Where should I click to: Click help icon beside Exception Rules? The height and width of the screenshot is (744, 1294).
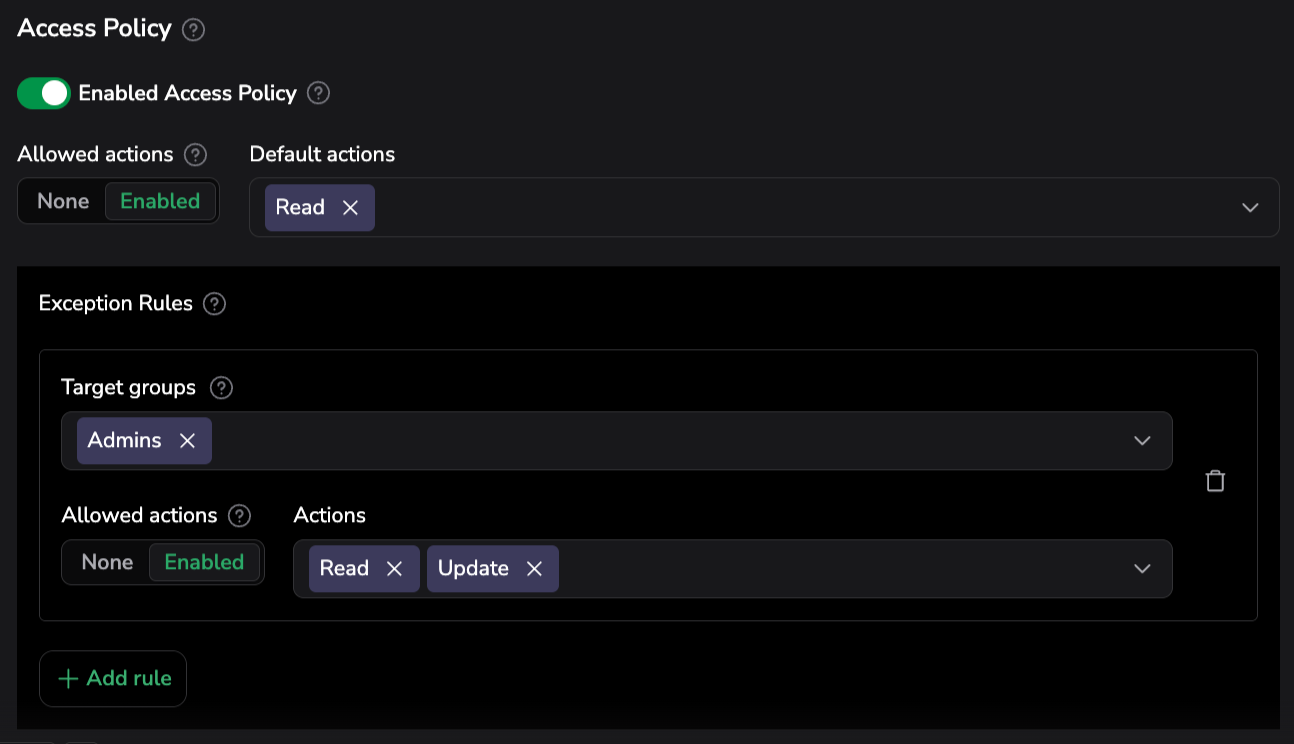(x=214, y=304)
